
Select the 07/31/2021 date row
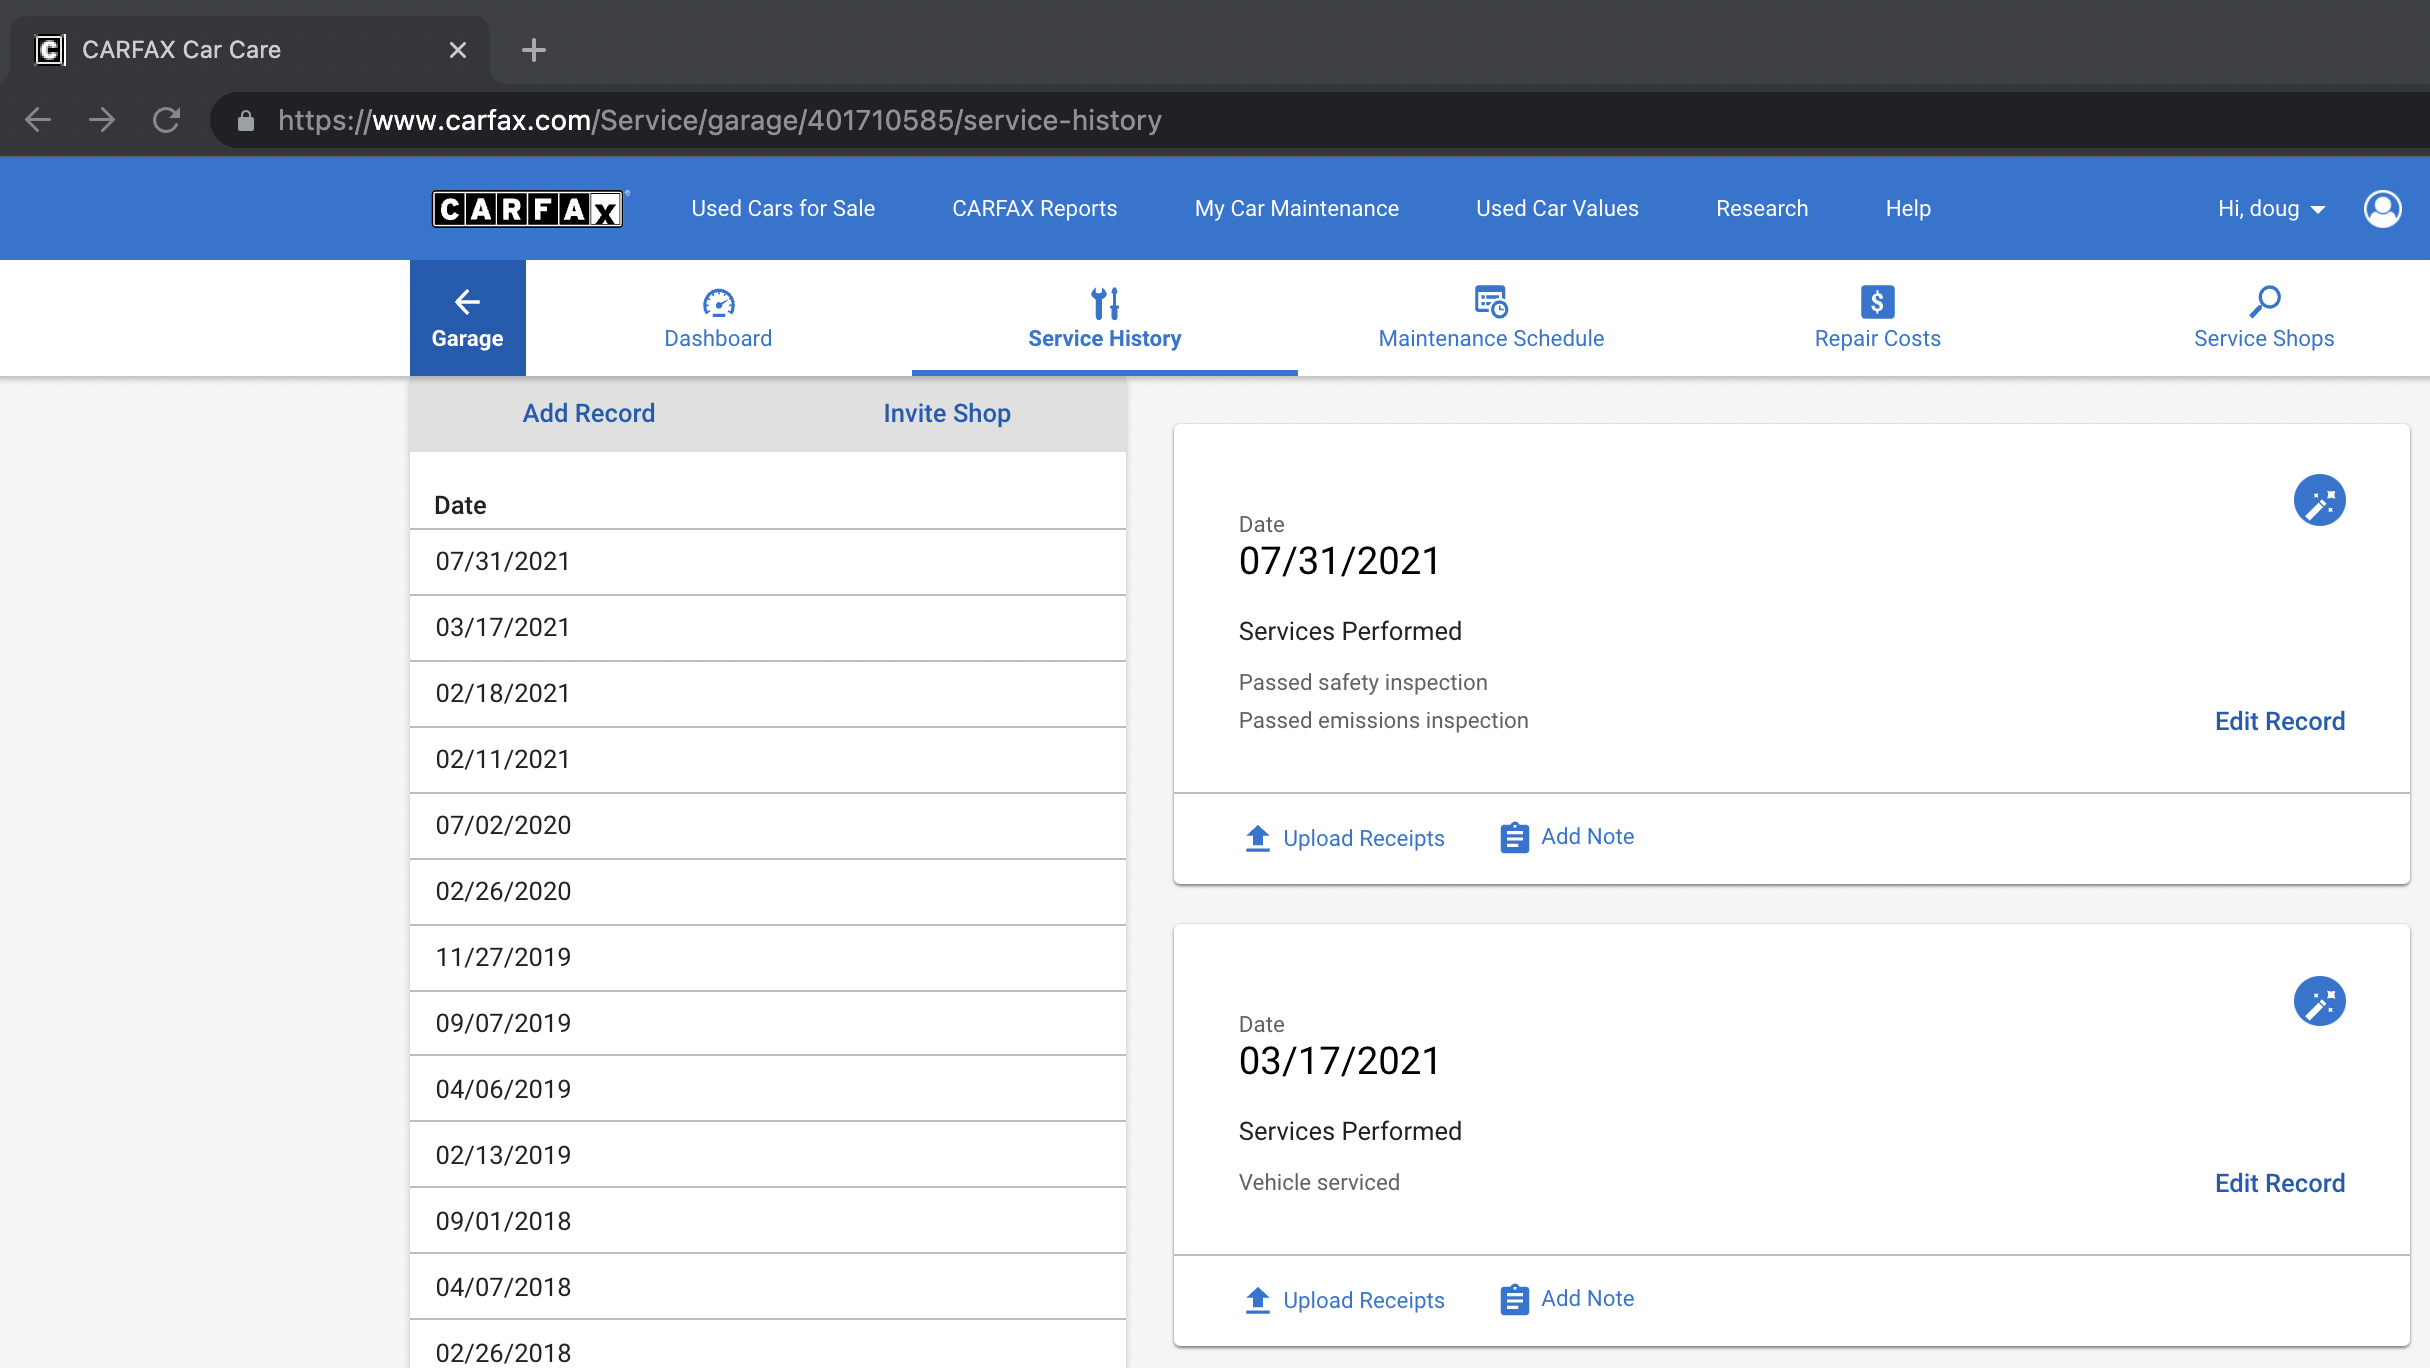point(768,562)
